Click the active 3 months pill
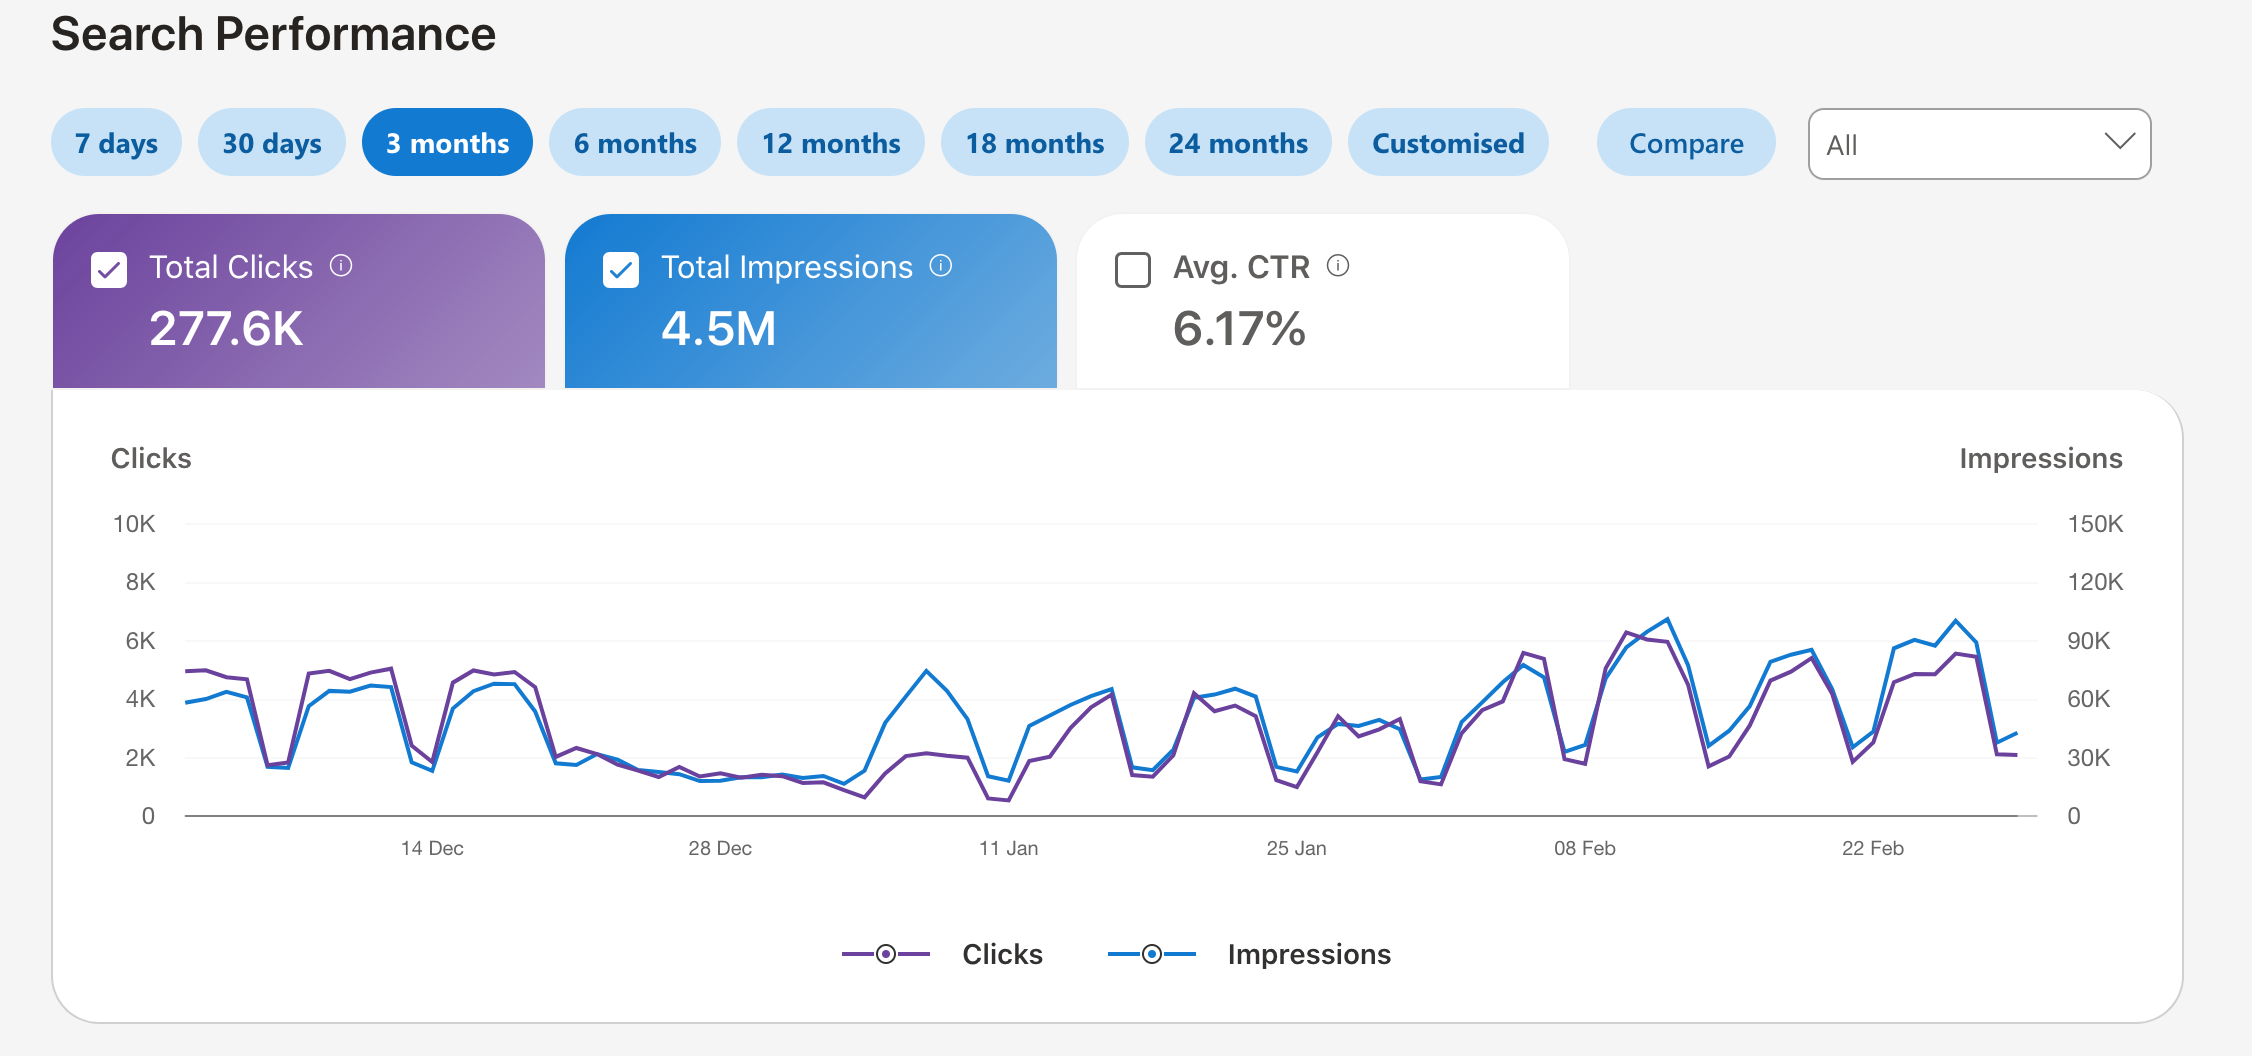This screenshot has width=2252, height=1056. (447, 143)
